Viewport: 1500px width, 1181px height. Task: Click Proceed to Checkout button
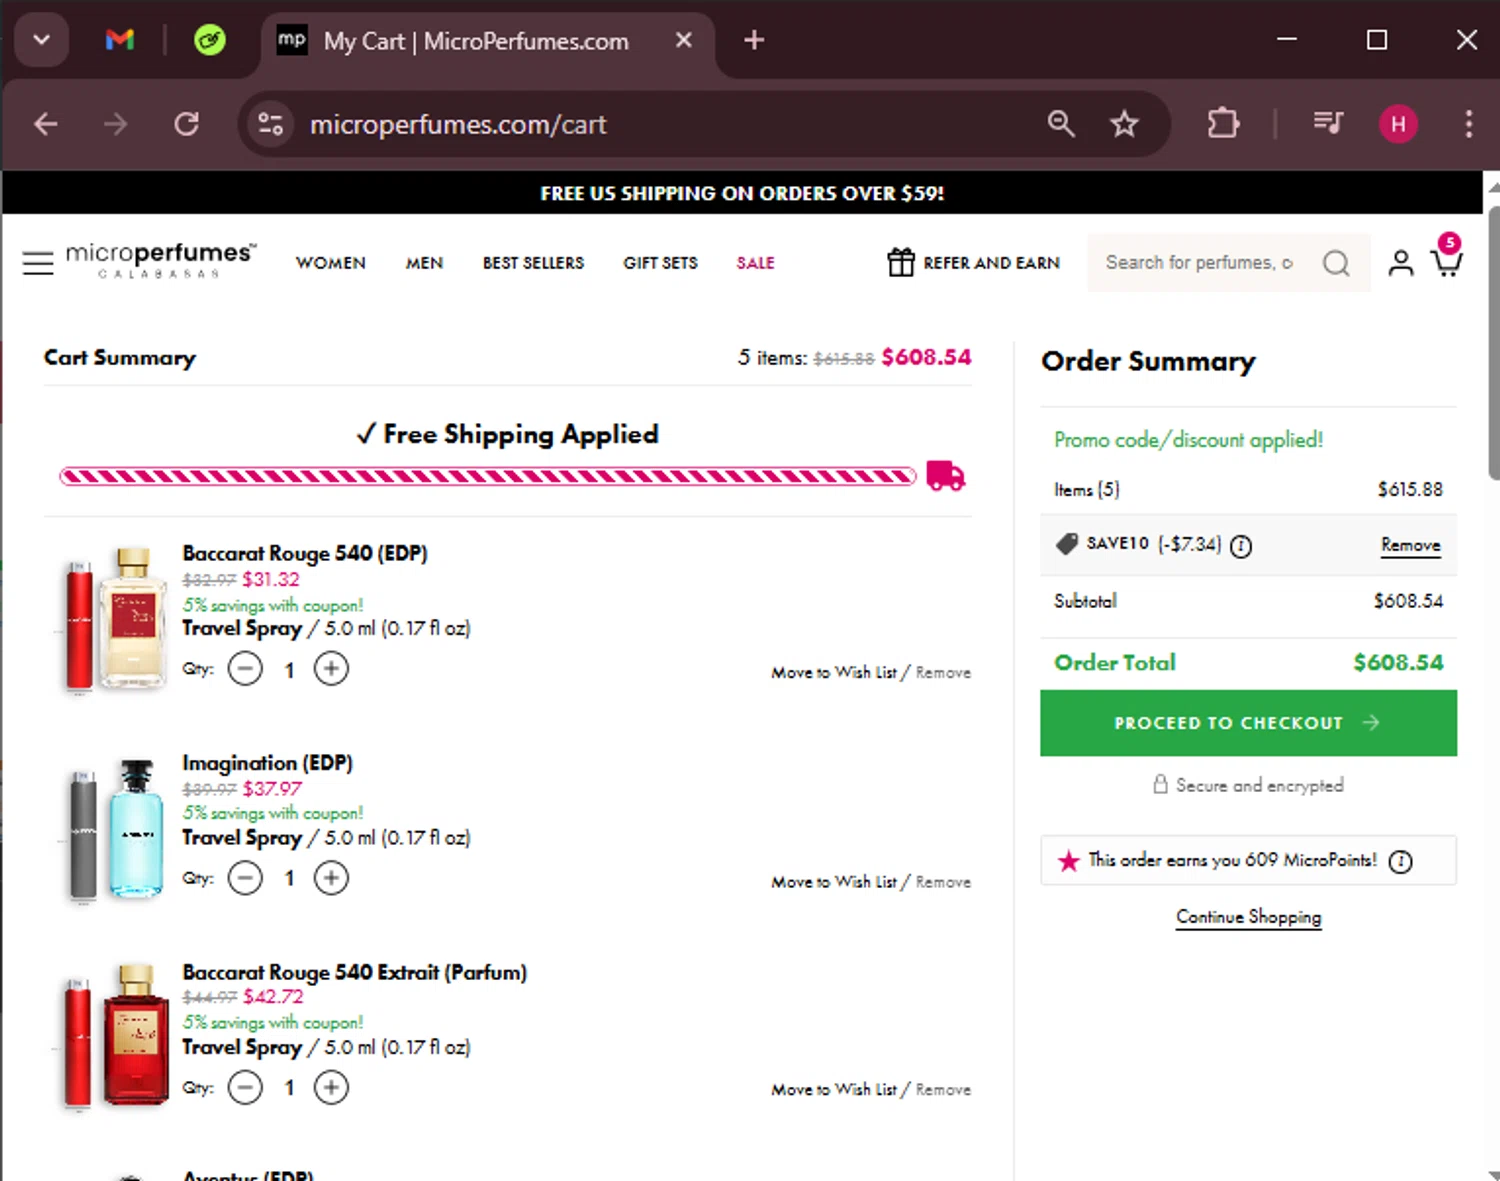click(x=1247, y=723)
